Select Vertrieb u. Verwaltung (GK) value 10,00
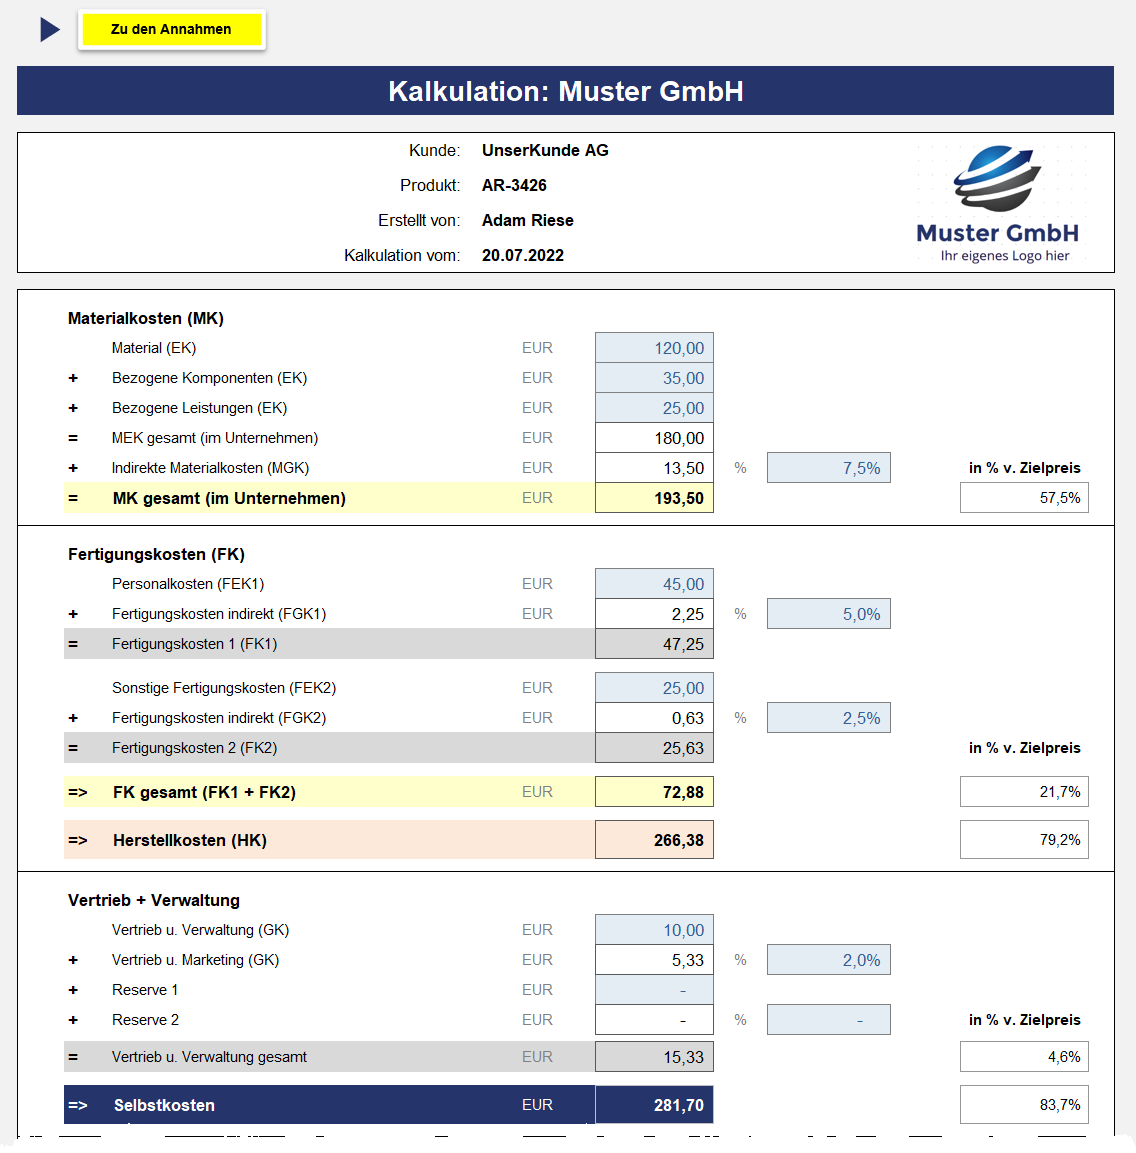This screenshot has height=1153, width=1136. 654,930
